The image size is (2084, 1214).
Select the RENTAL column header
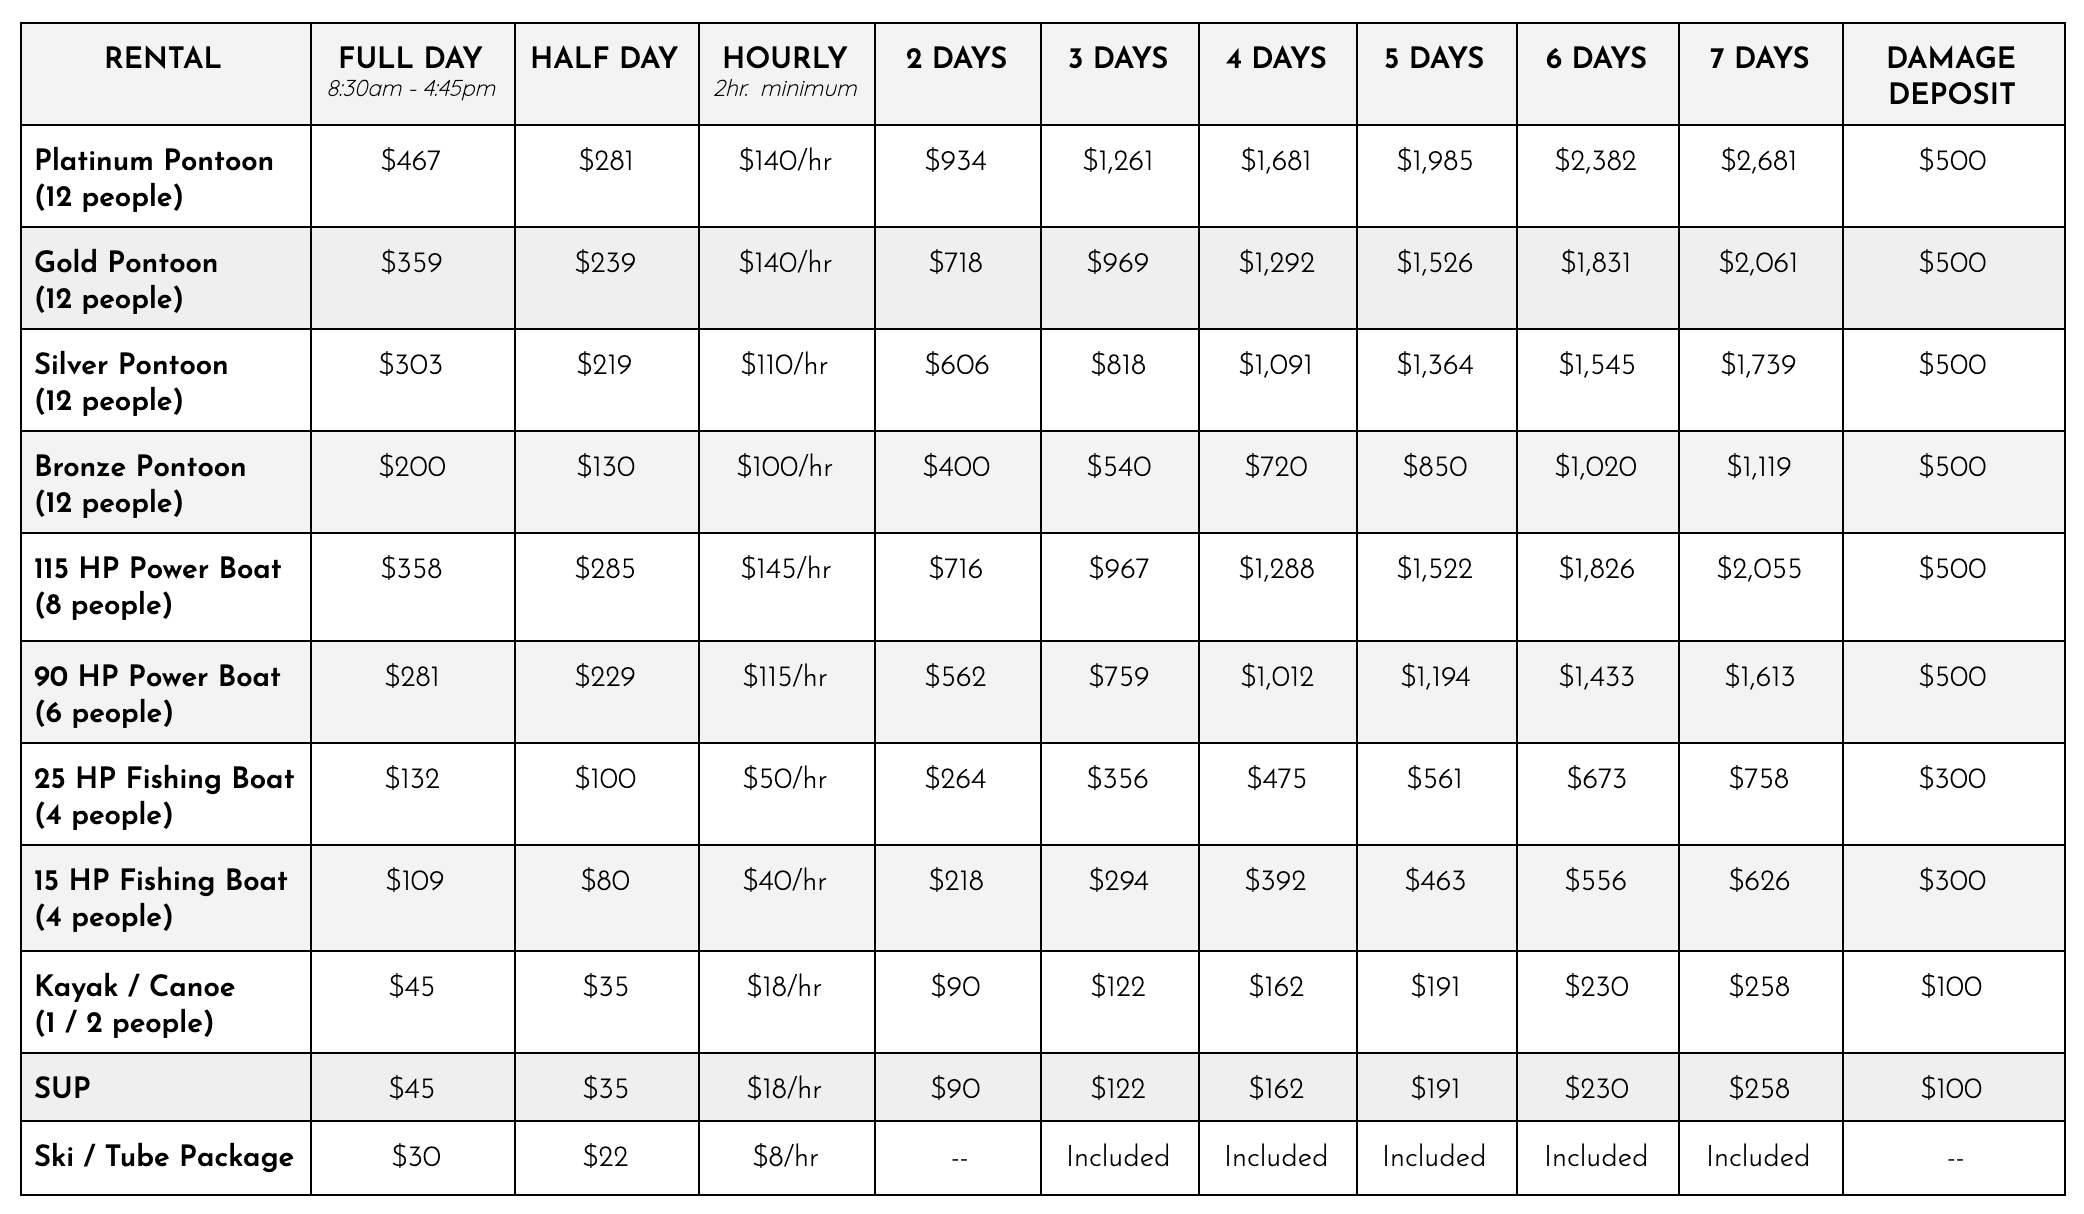(163, 58)
